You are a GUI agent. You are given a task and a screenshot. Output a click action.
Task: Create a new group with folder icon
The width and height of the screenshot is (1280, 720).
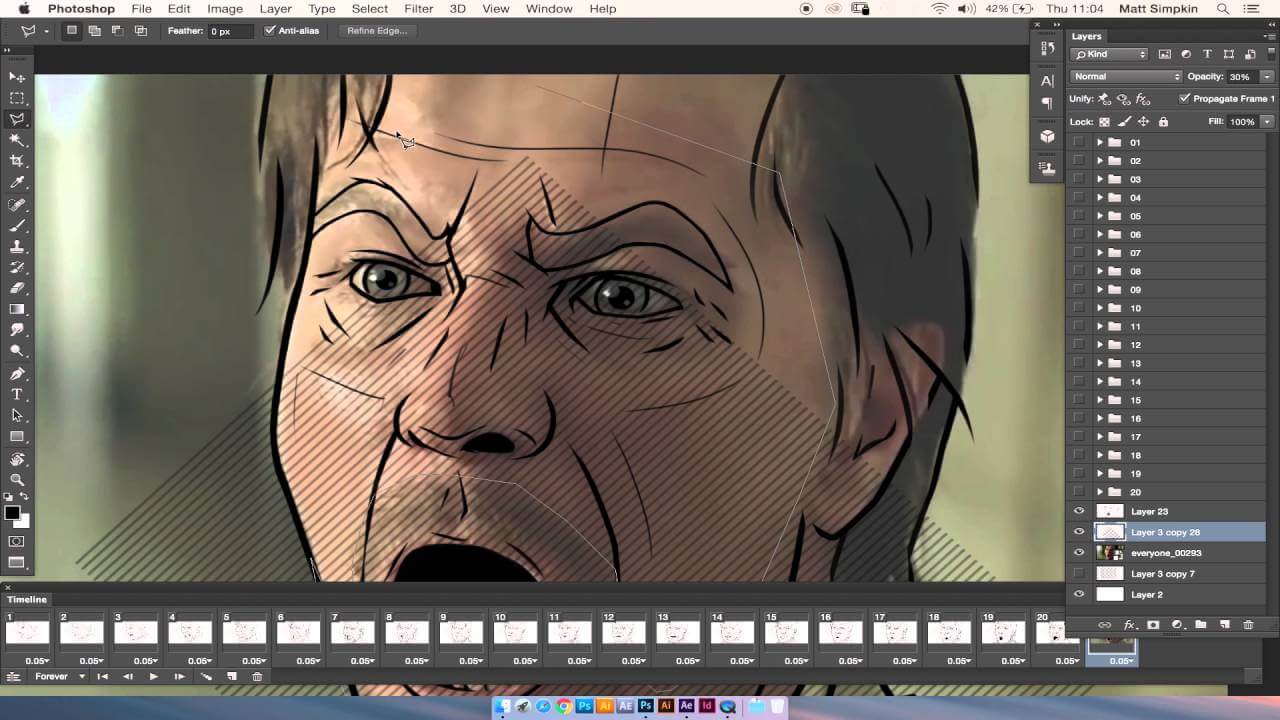pos(1200,625)
